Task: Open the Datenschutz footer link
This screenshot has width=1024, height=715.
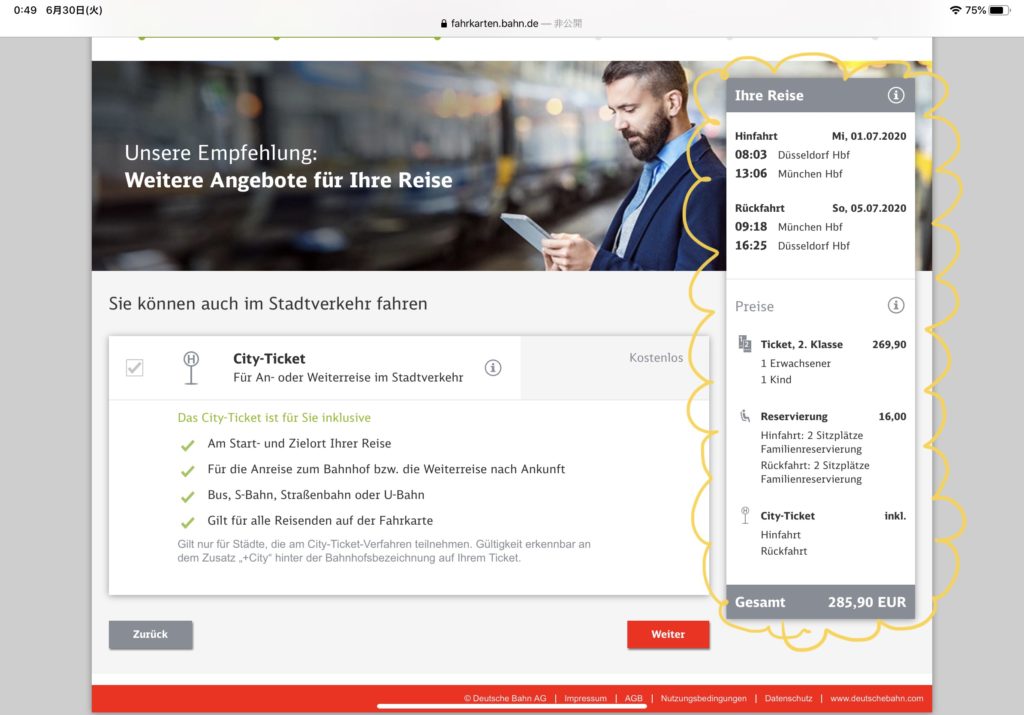Action: click(x=788, y=699)
